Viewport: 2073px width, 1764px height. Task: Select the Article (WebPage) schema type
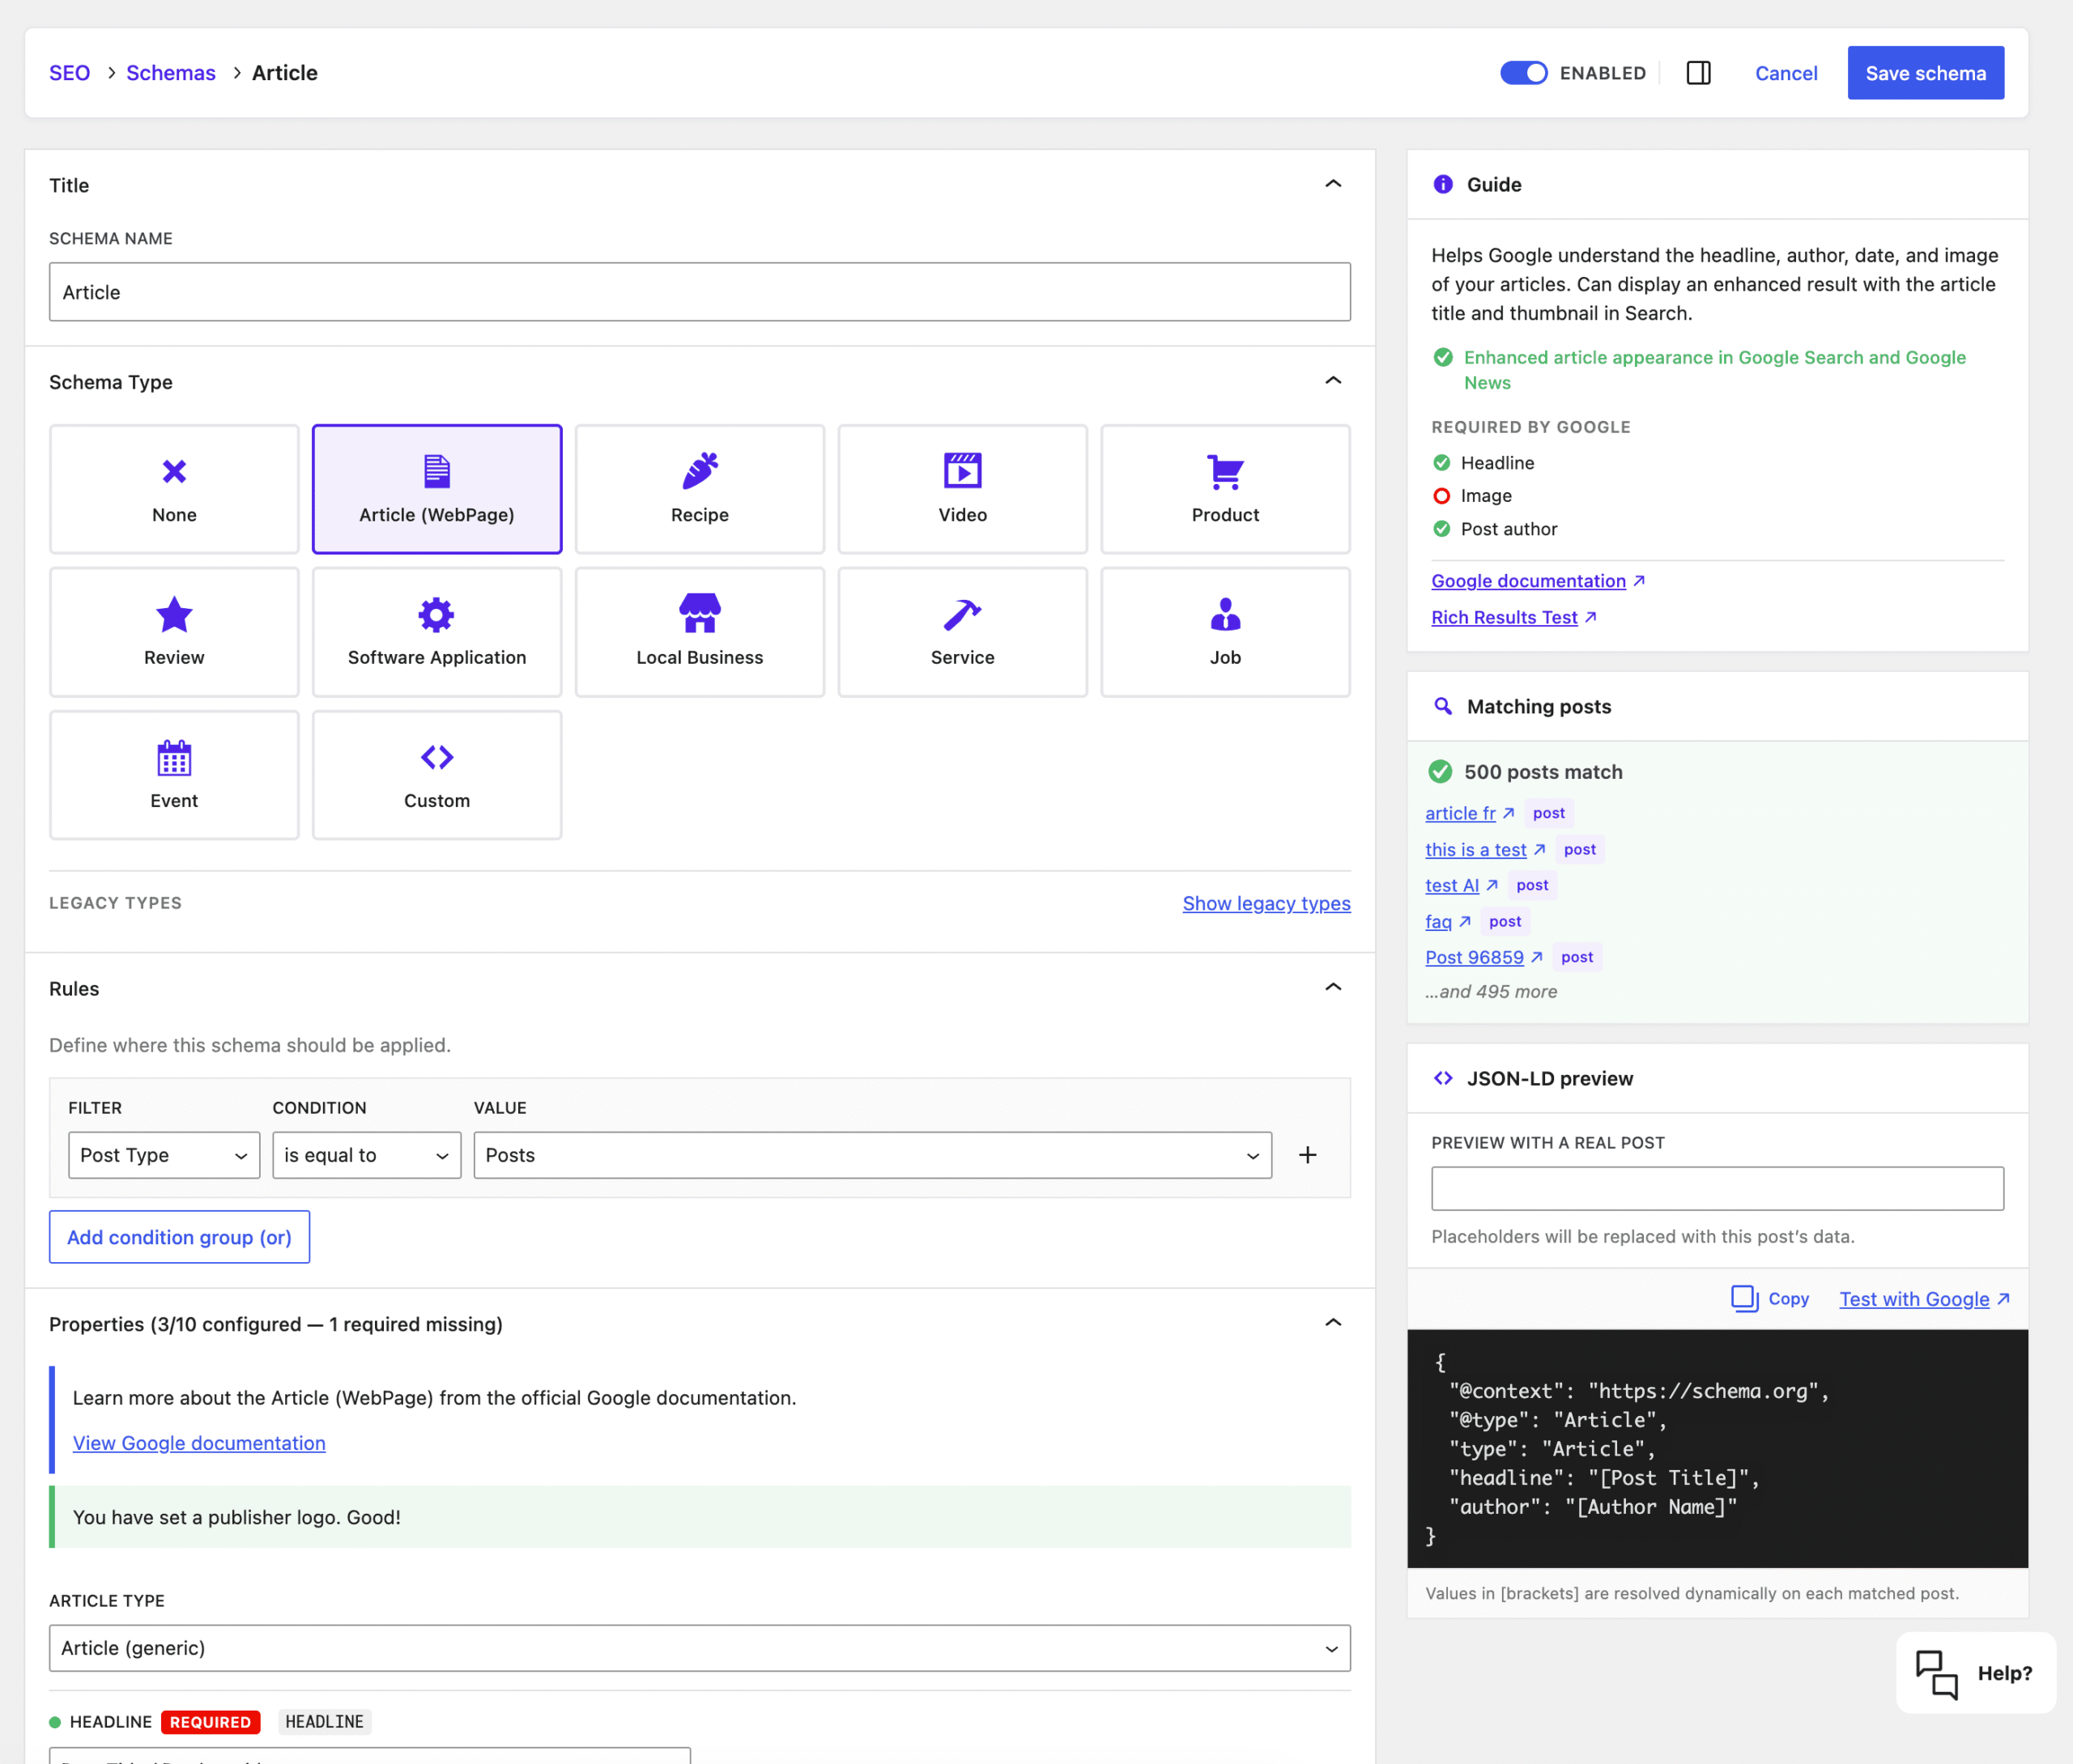coord(437,489)
